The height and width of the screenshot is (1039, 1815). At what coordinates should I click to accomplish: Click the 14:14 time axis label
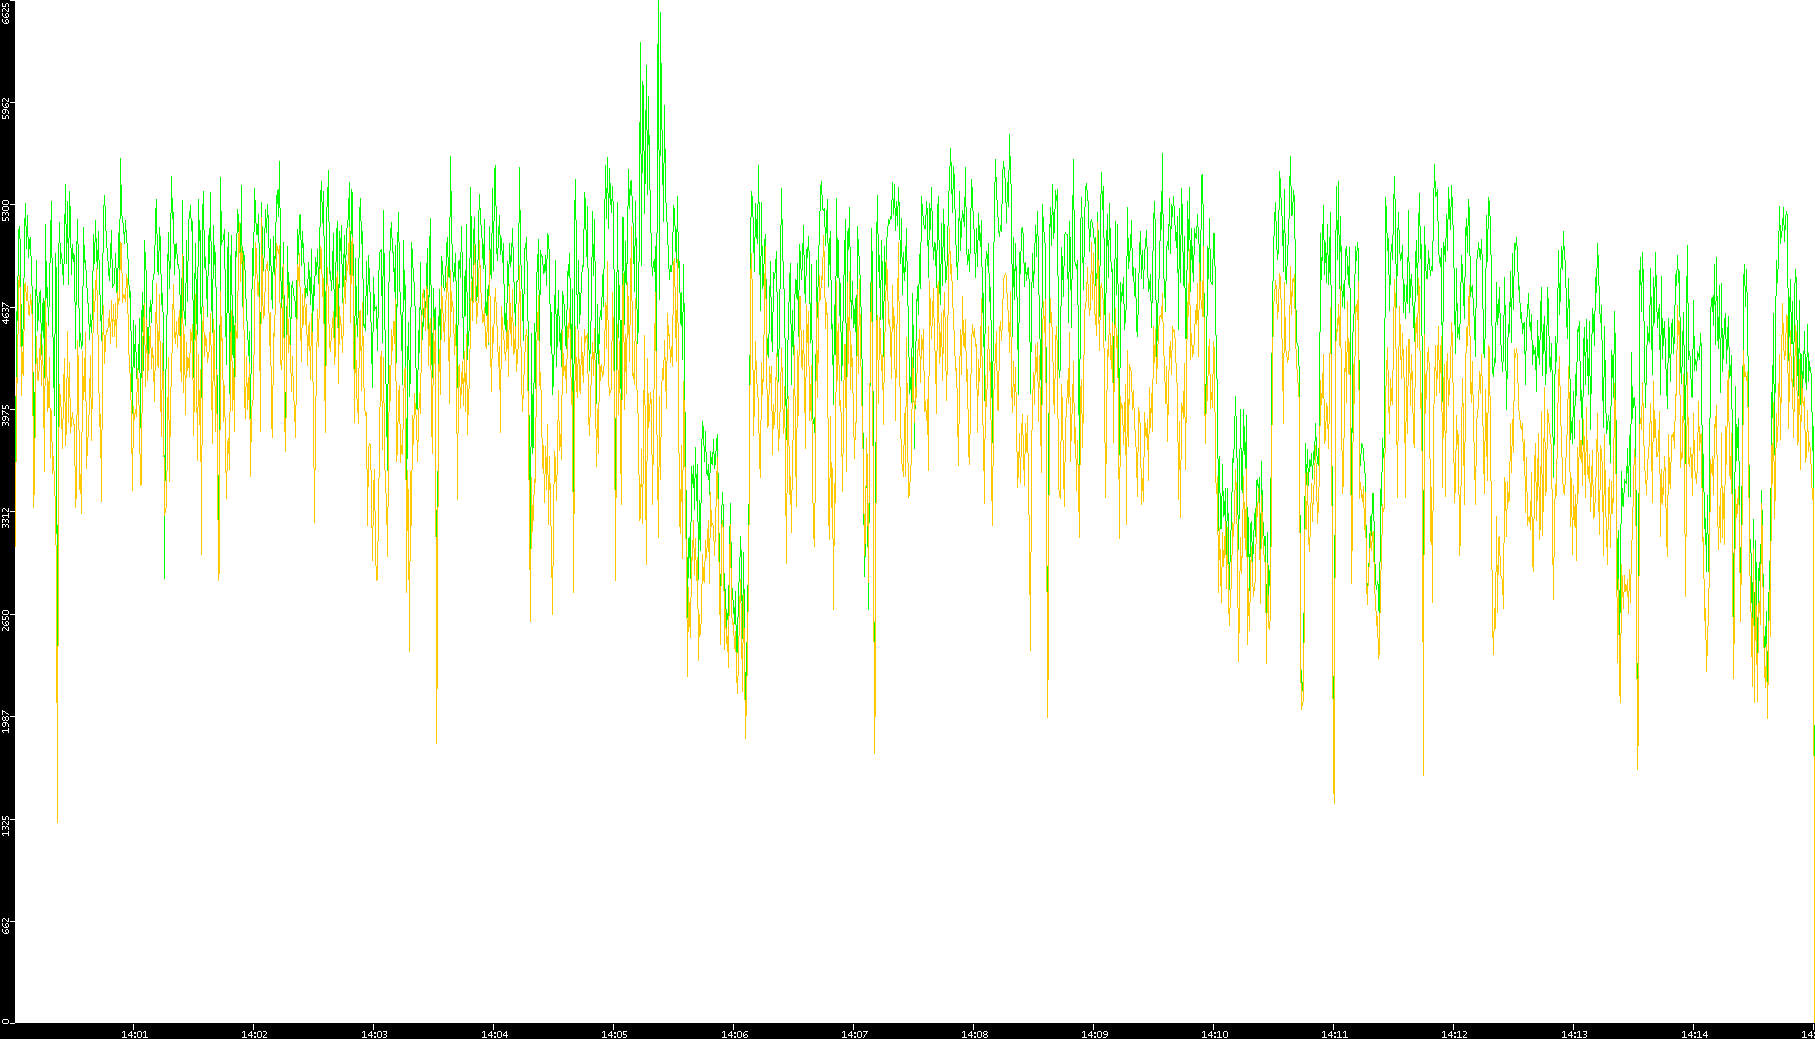tap(1694, 1033)
